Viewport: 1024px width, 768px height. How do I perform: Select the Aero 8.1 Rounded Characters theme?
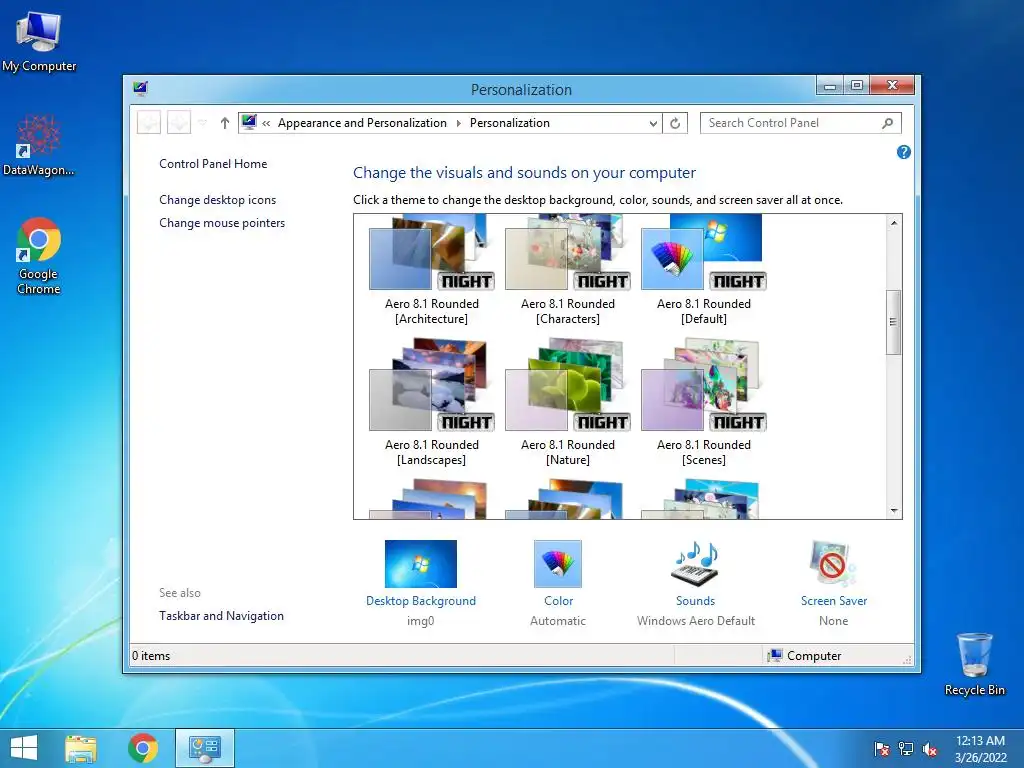(x=568, y=271)
